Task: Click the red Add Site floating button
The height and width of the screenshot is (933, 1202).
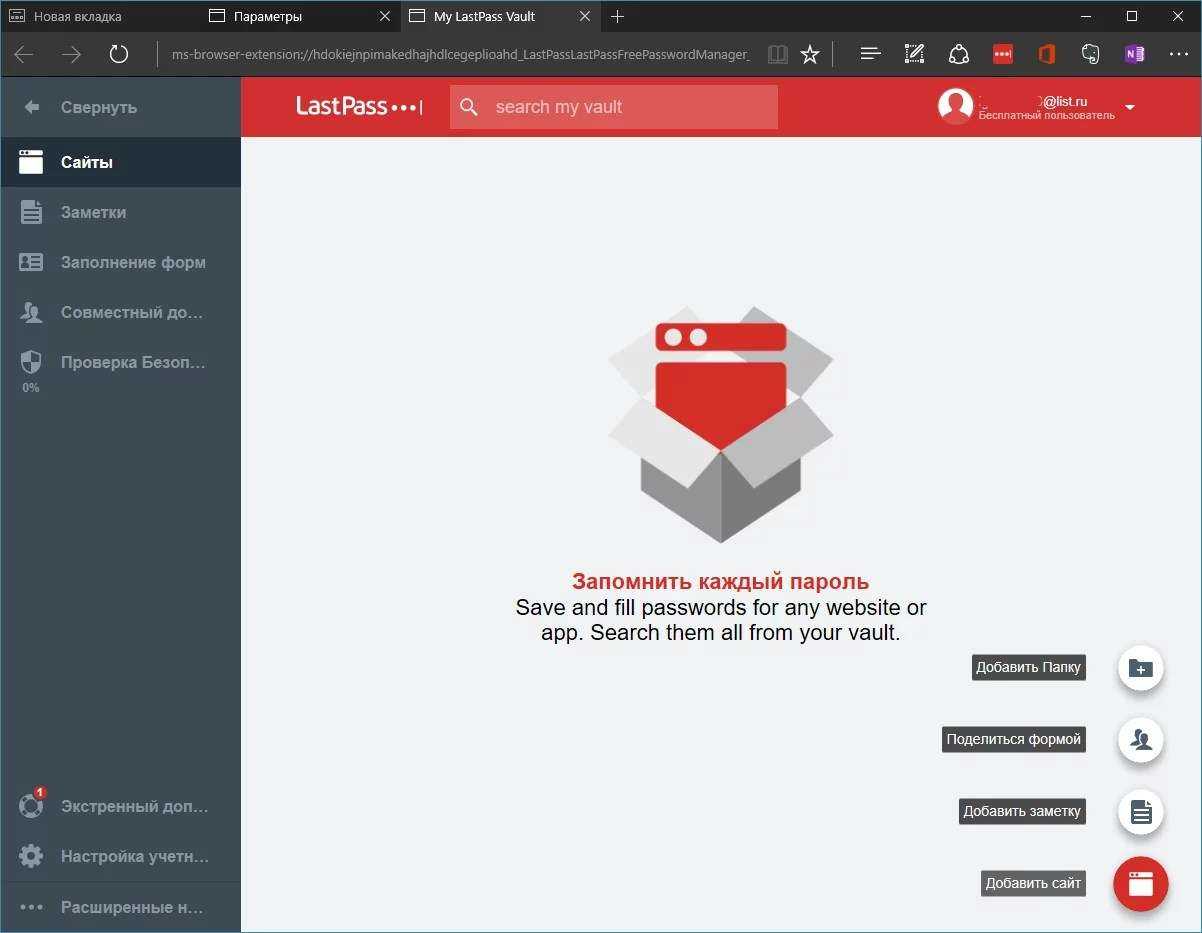Action: [1140, 883]
